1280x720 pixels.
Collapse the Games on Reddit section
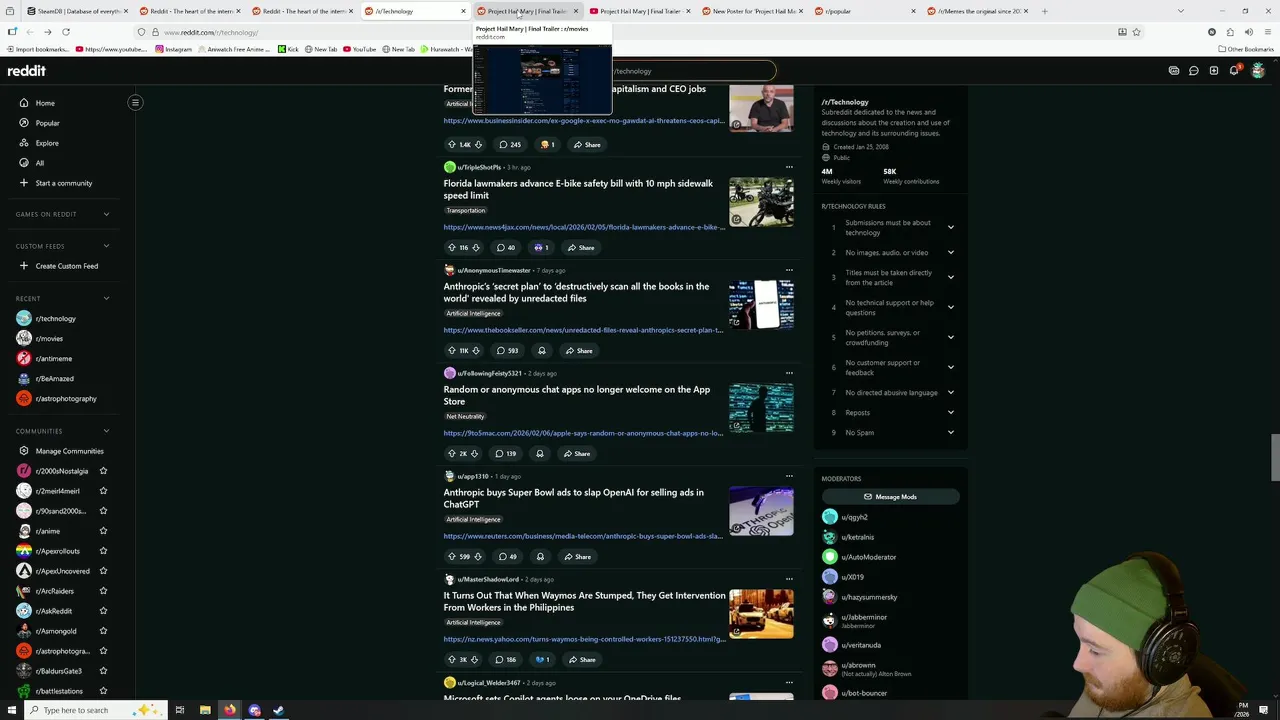point(106,214)
